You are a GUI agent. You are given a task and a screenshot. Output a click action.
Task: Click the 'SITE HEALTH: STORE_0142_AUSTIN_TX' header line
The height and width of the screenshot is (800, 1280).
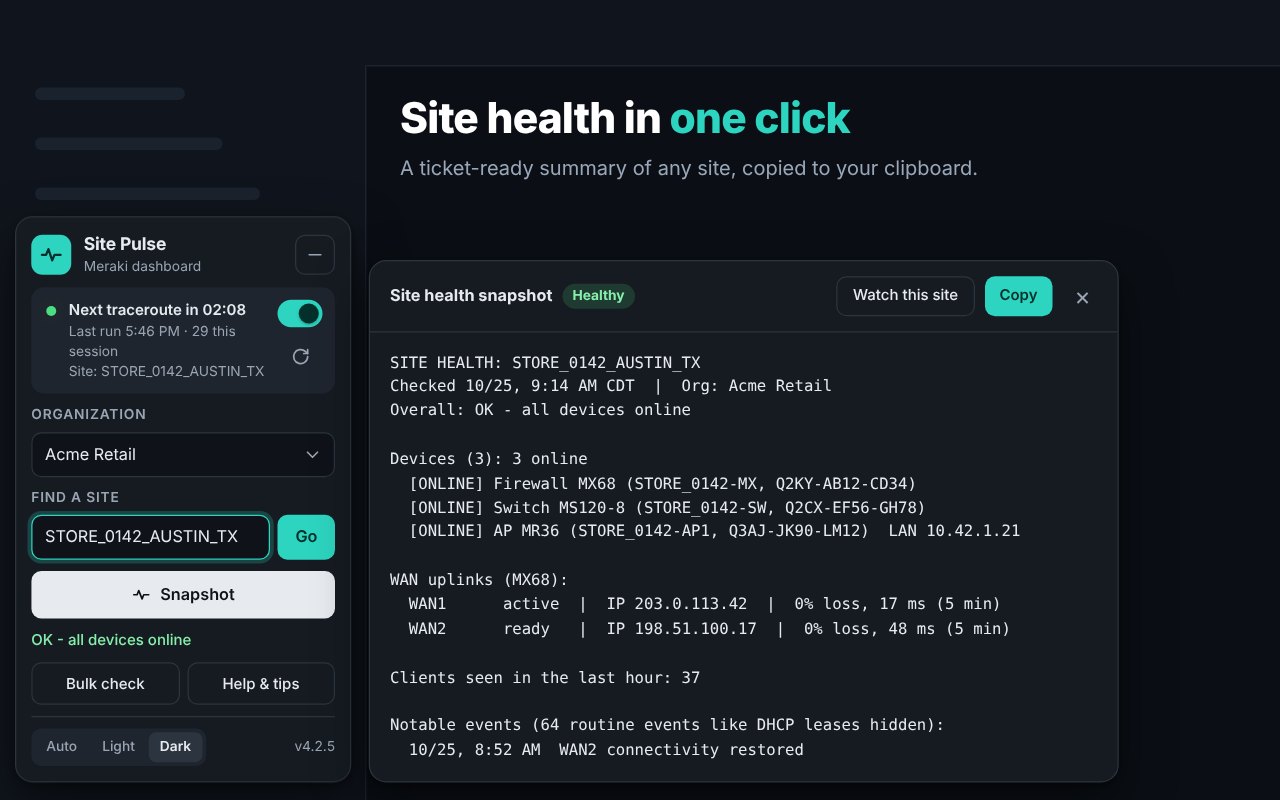pyautogui.click(x=545, y=362)
